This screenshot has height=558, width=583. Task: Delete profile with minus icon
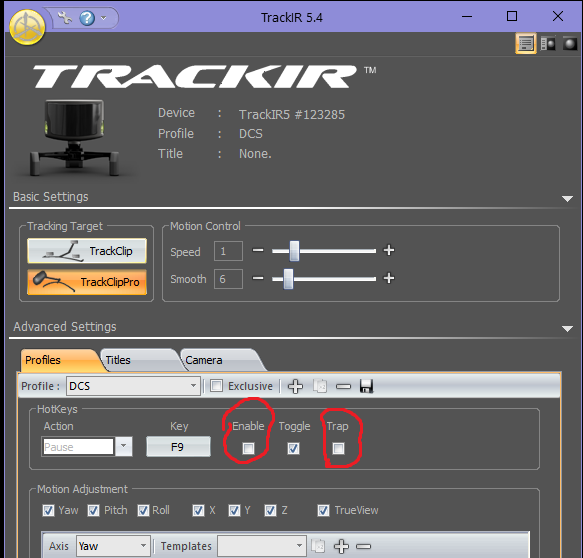tap(343, 387)
